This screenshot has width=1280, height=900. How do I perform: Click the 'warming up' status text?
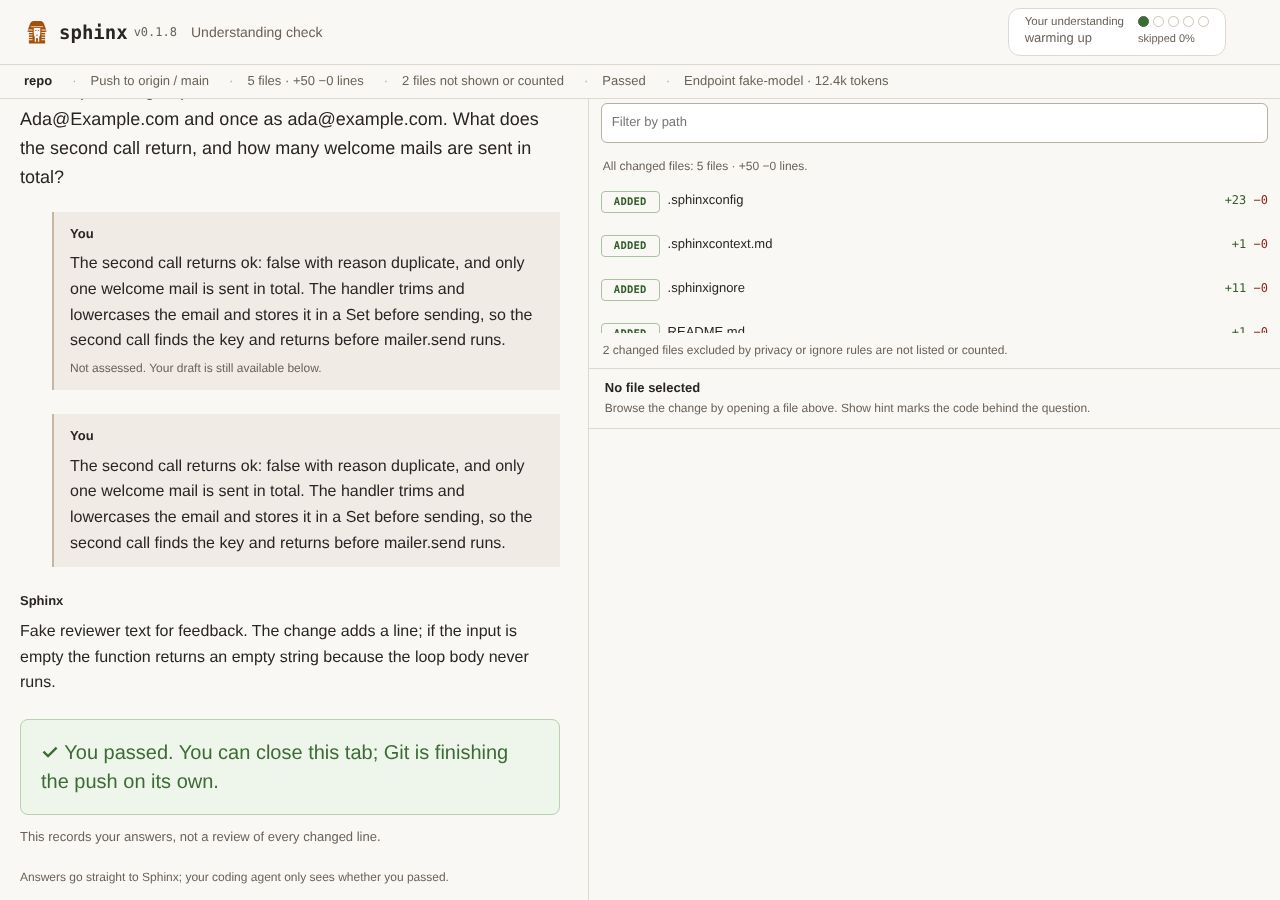pos(1058,38)
